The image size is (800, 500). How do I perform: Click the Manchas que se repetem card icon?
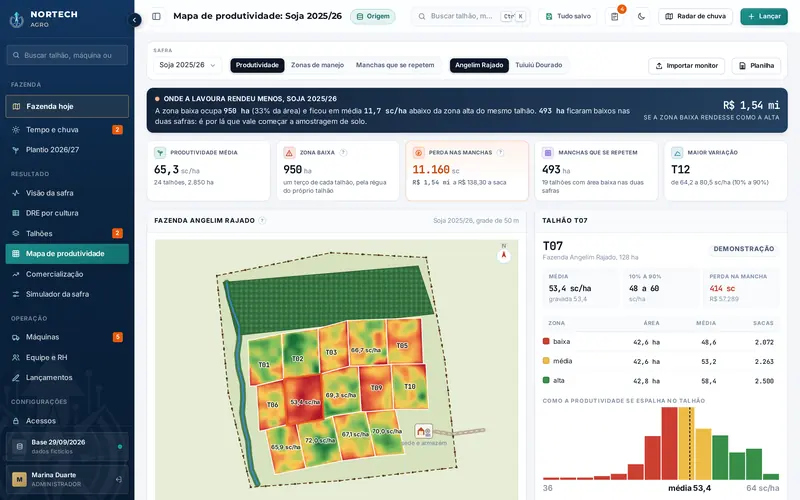click(548, 153)
